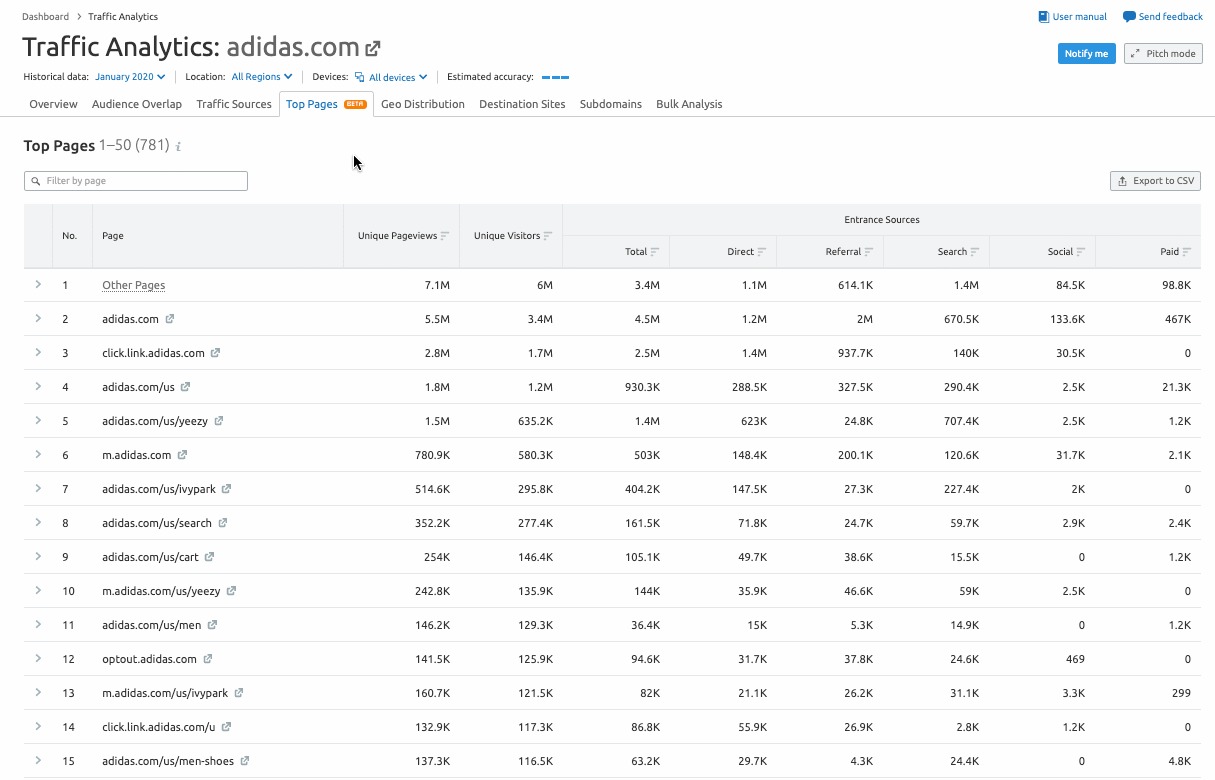Open external link for adidas.com/us/men row
Screen dimensions: 1215x780
(x=213, y=625)
